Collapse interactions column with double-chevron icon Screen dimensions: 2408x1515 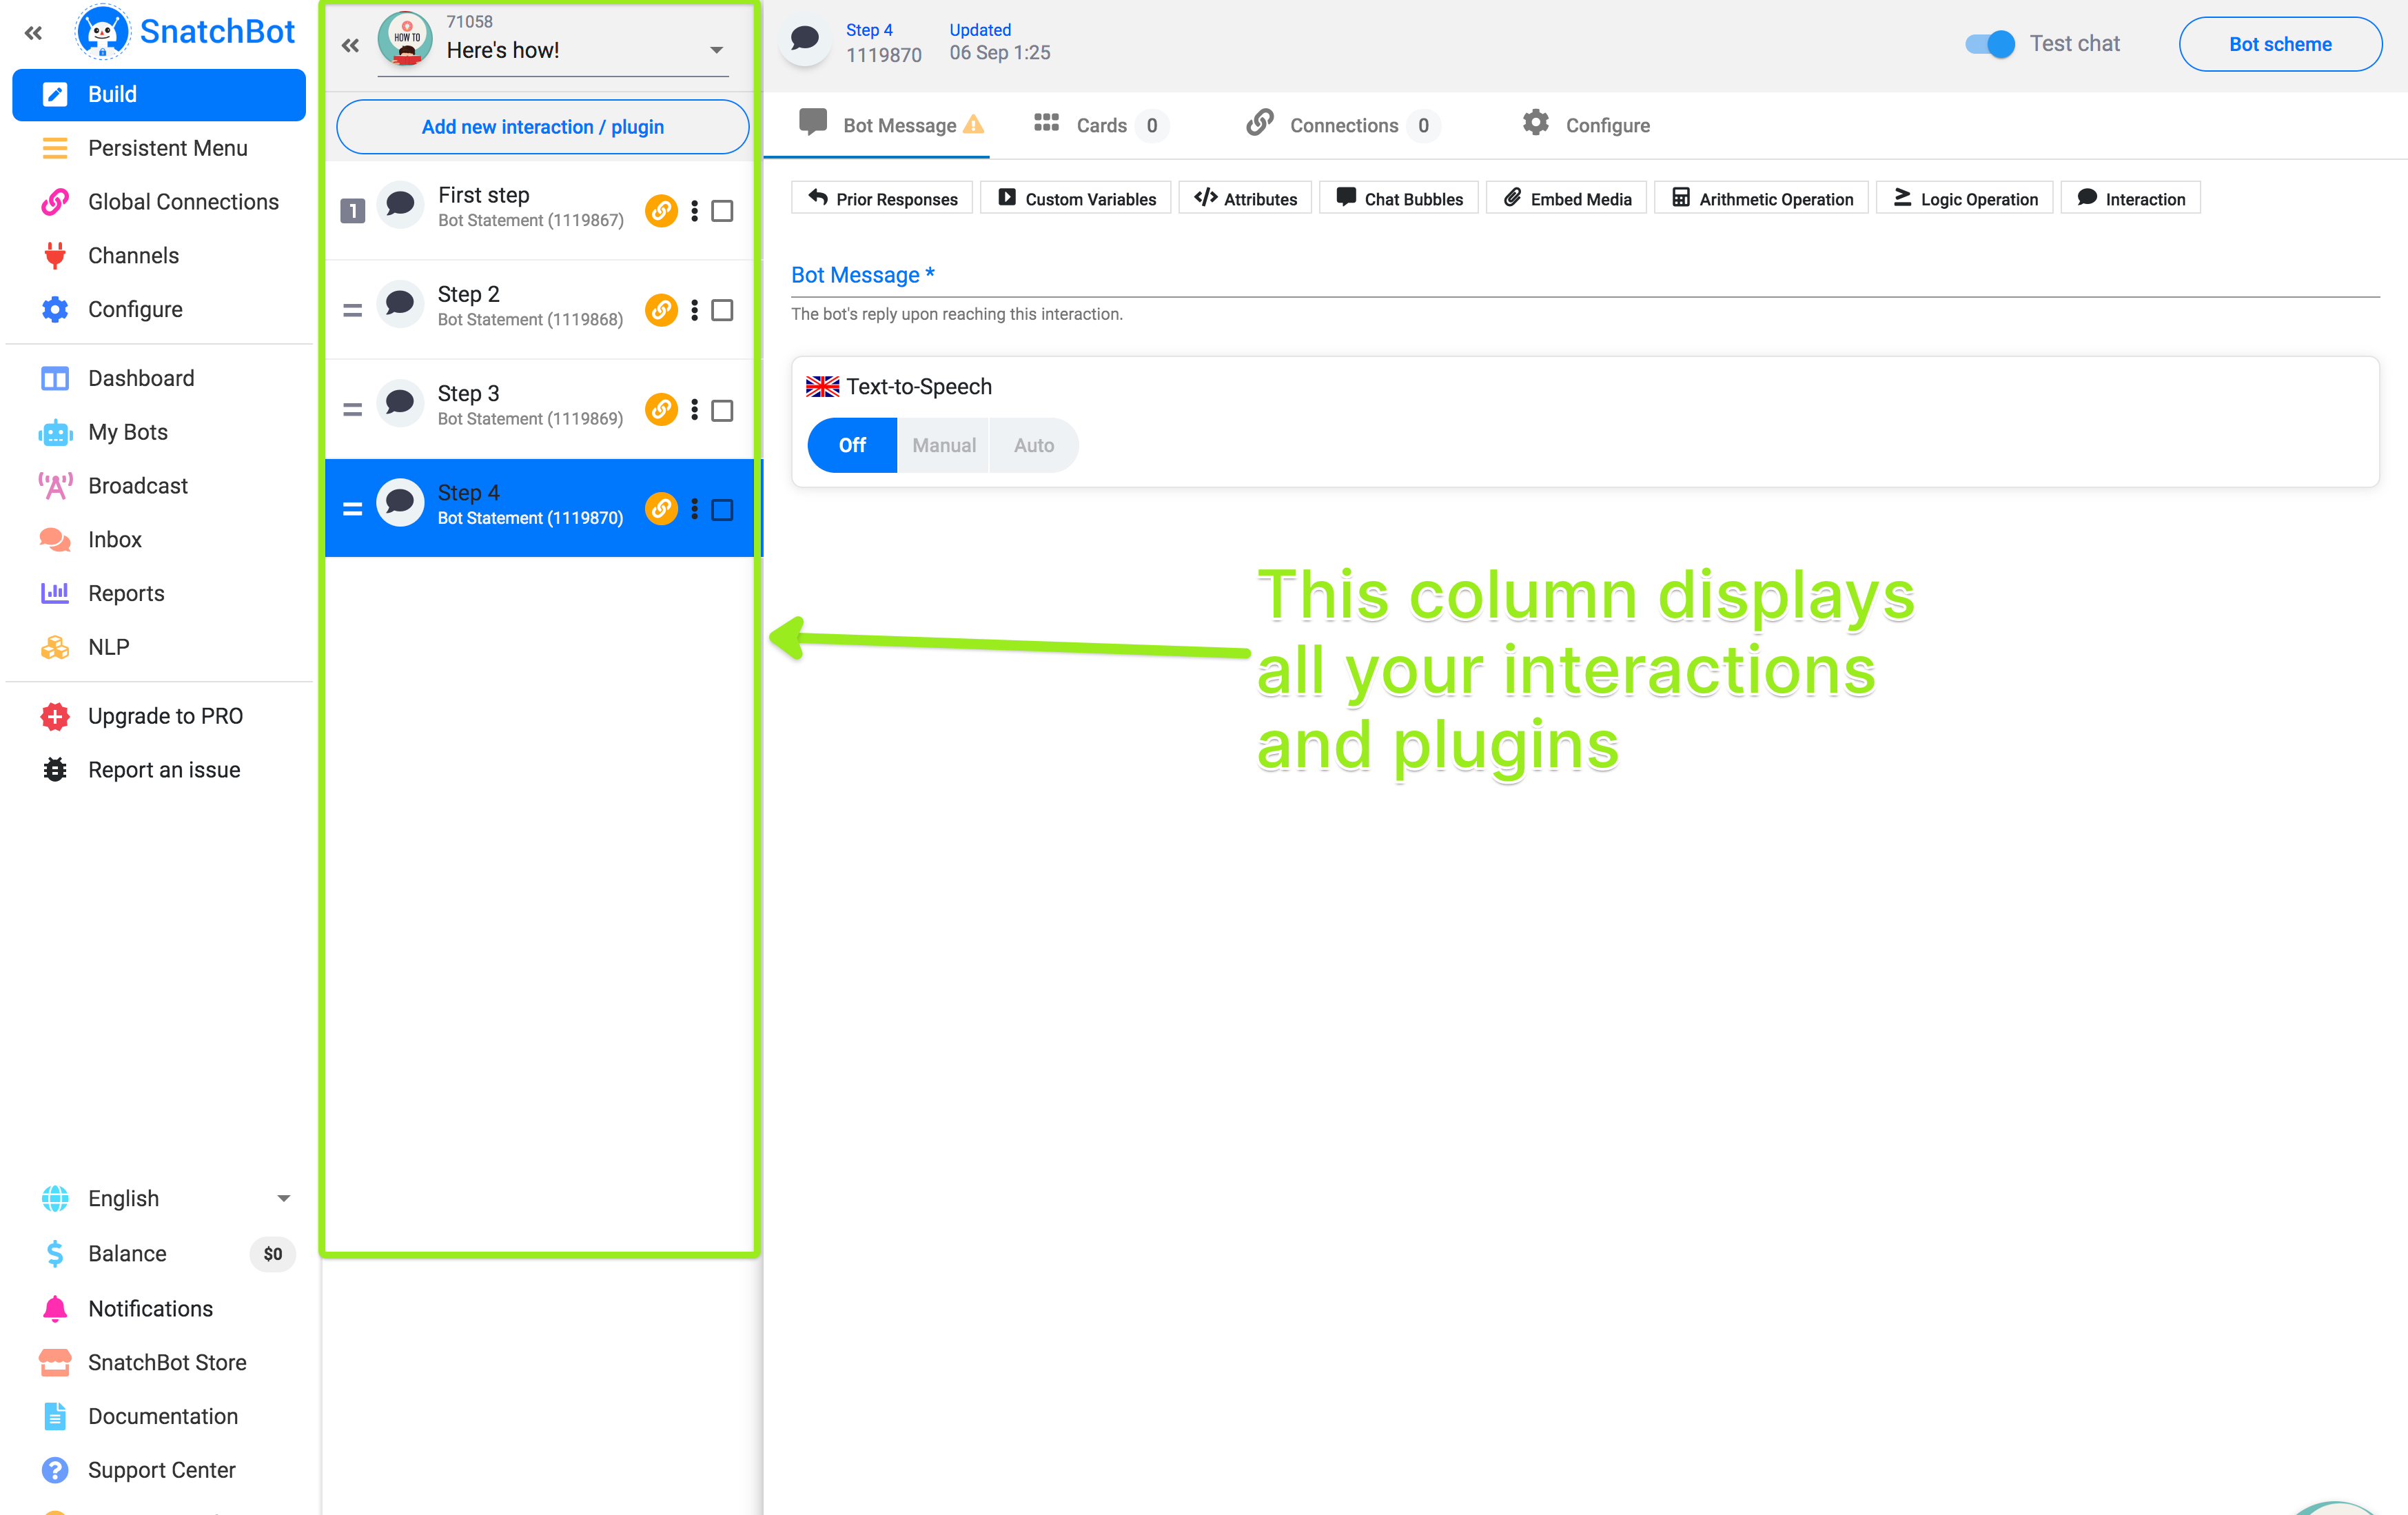350,46
